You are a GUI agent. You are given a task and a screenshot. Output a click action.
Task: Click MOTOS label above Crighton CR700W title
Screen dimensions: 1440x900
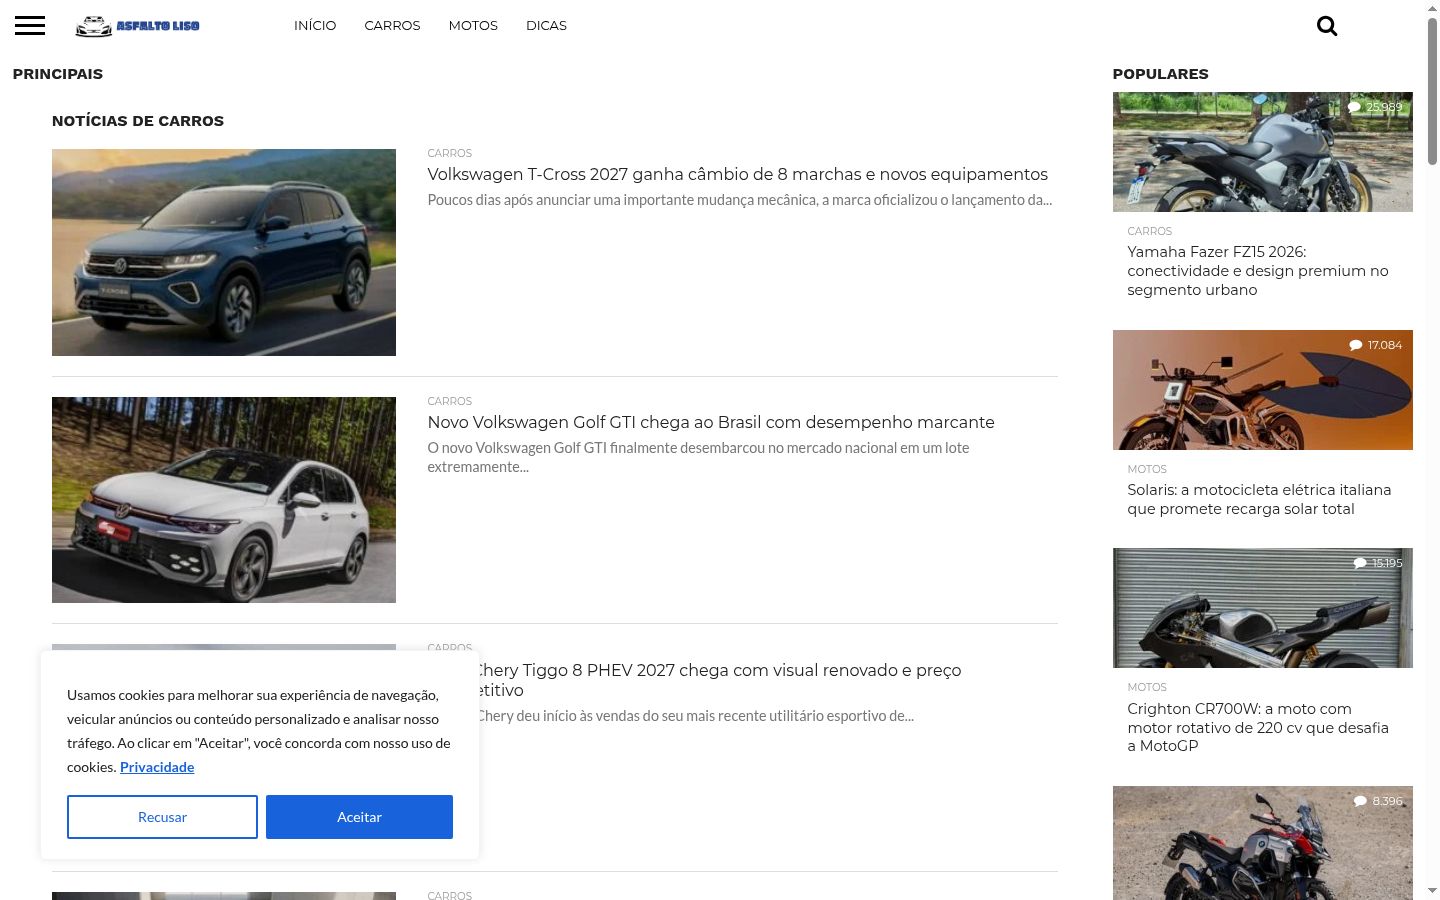(1147, 687)
